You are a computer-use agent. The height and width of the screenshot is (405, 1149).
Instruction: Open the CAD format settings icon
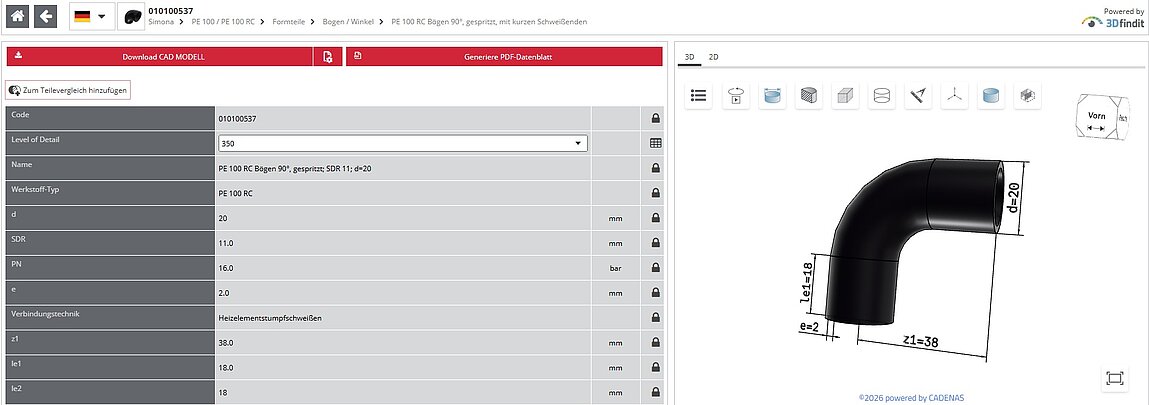click(327, 57)
